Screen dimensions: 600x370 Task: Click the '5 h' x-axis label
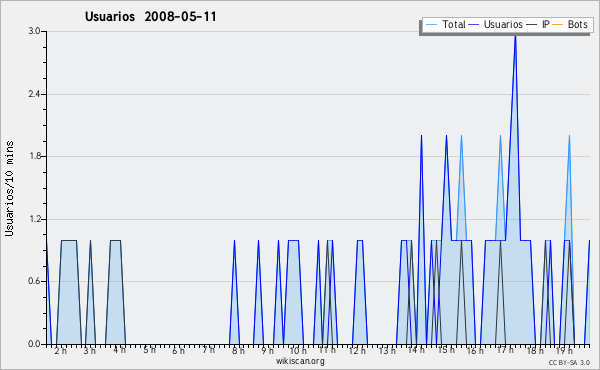[x=149, y=350]
